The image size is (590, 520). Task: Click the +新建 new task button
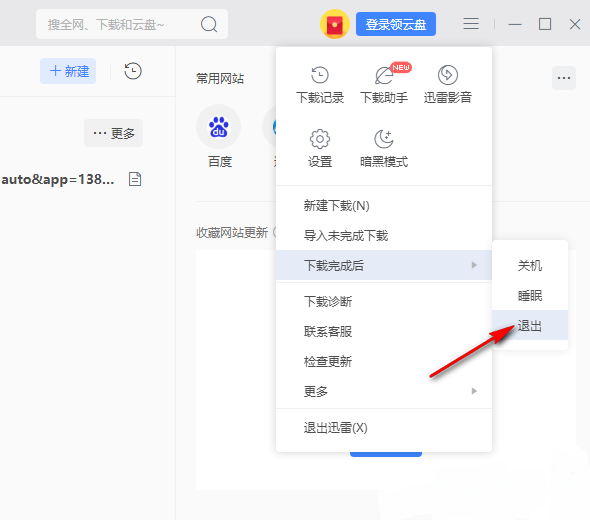tap(68, 71)
